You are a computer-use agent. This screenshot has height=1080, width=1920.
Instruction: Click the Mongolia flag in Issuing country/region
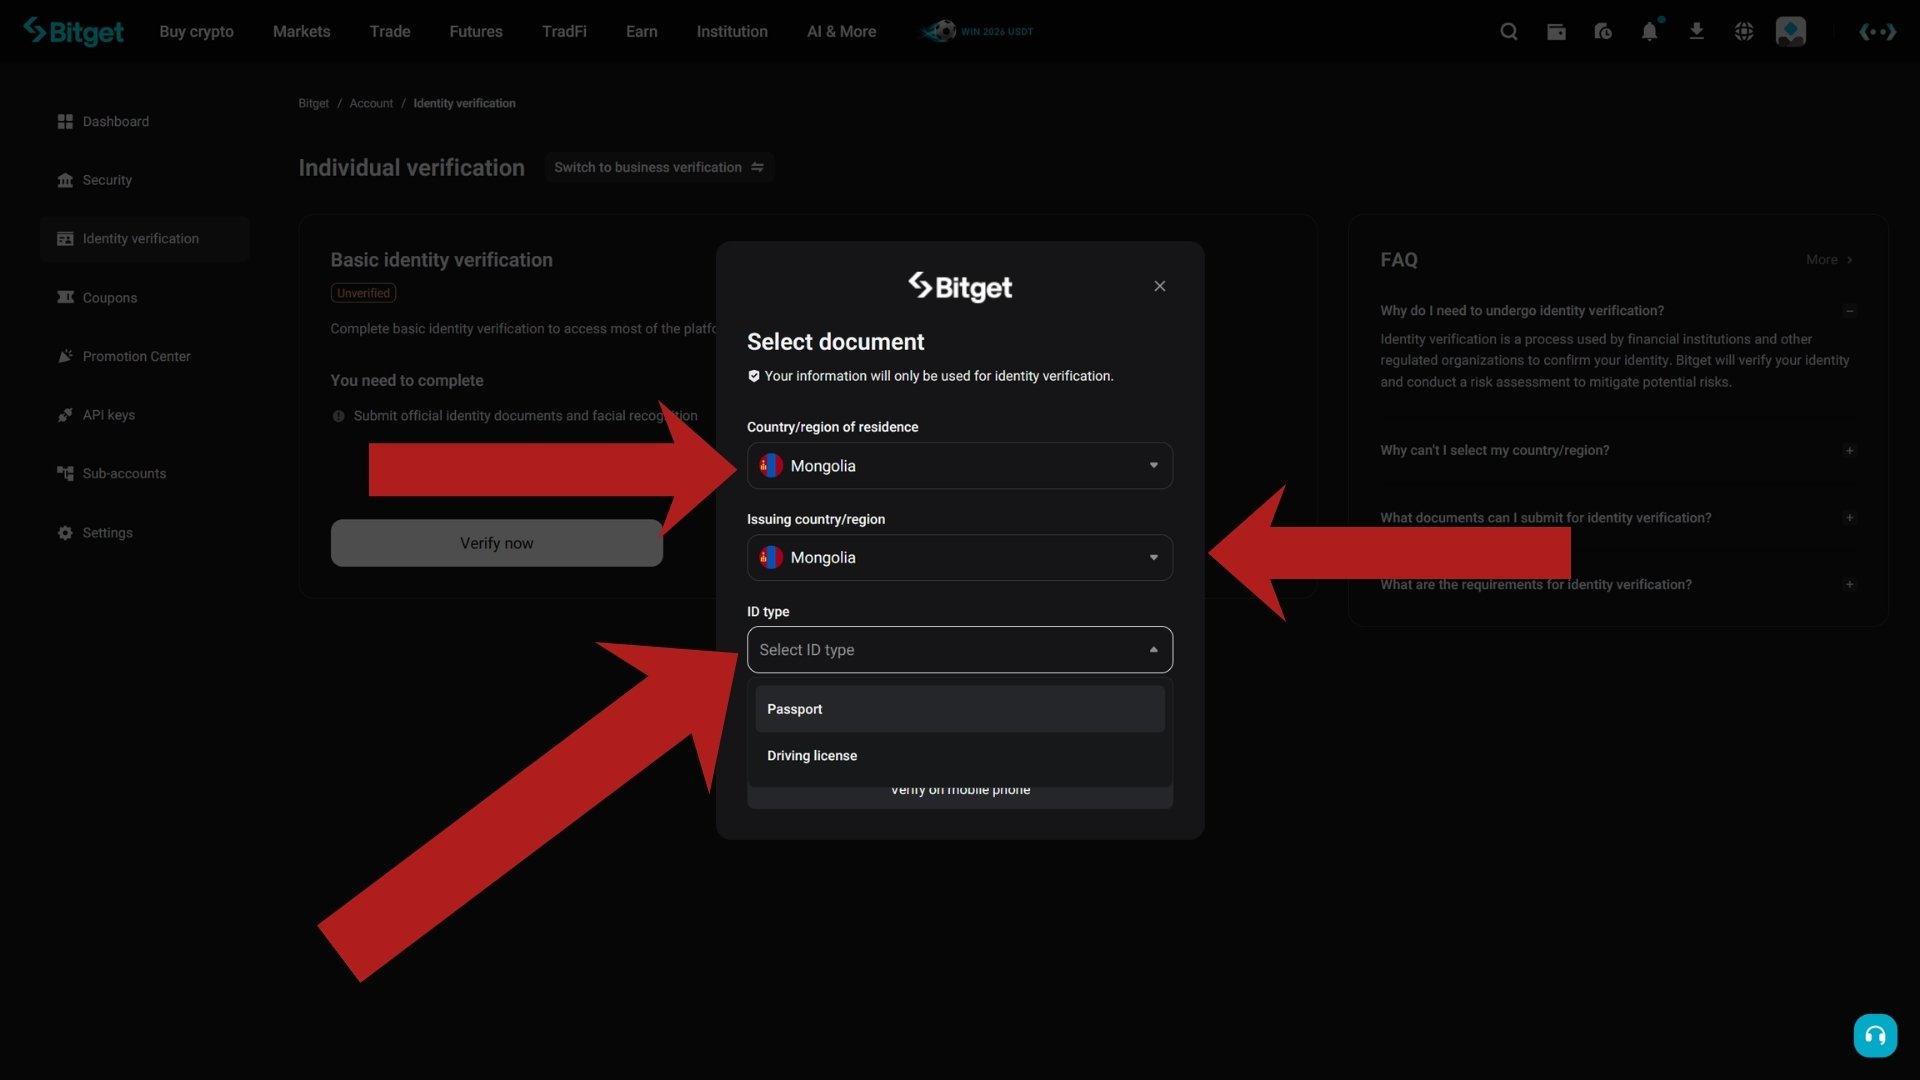click(x=771, y=558)
